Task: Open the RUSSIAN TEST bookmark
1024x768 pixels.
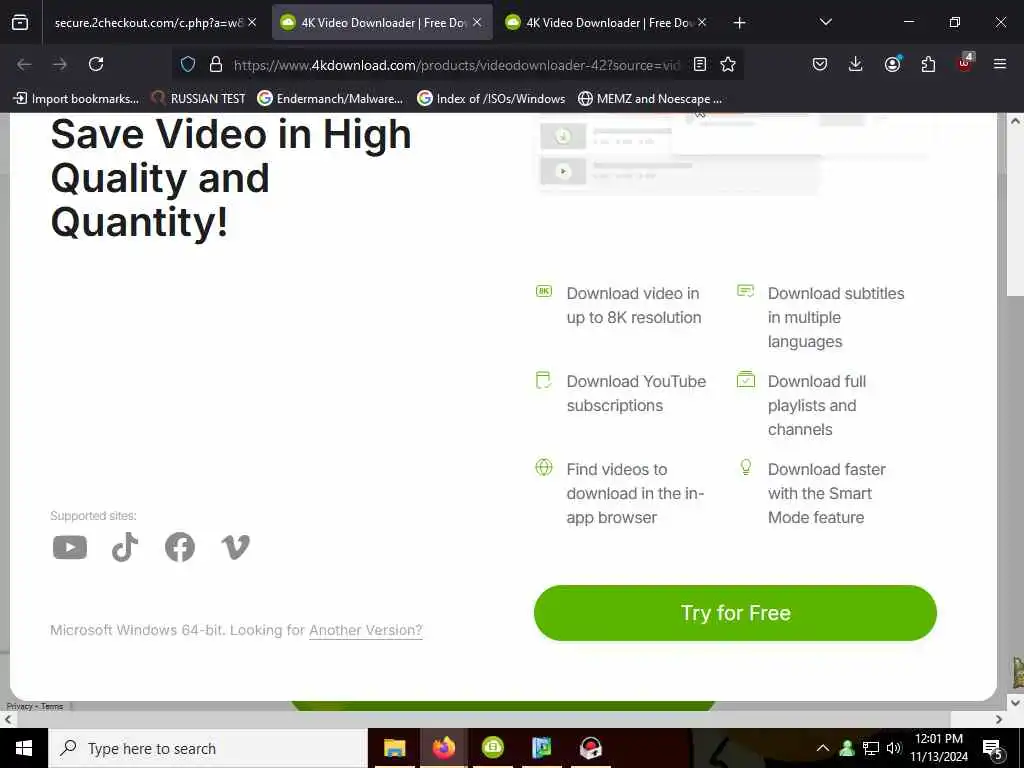Action: point(198,99)
